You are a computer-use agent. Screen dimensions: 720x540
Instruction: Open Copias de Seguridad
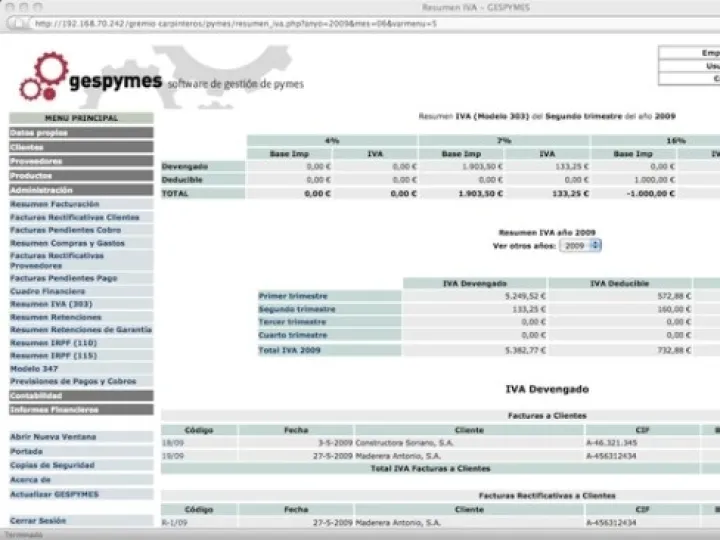pos(53,465)
